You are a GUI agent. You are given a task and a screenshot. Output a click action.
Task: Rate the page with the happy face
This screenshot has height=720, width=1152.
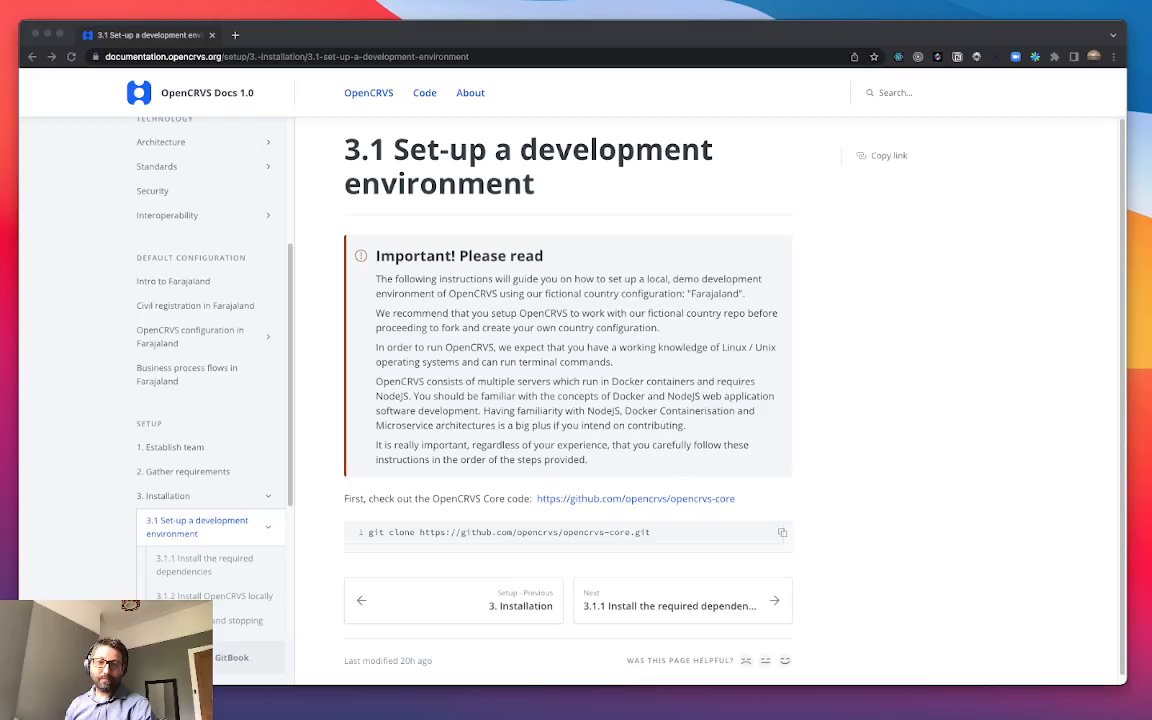tap(785, 660)
